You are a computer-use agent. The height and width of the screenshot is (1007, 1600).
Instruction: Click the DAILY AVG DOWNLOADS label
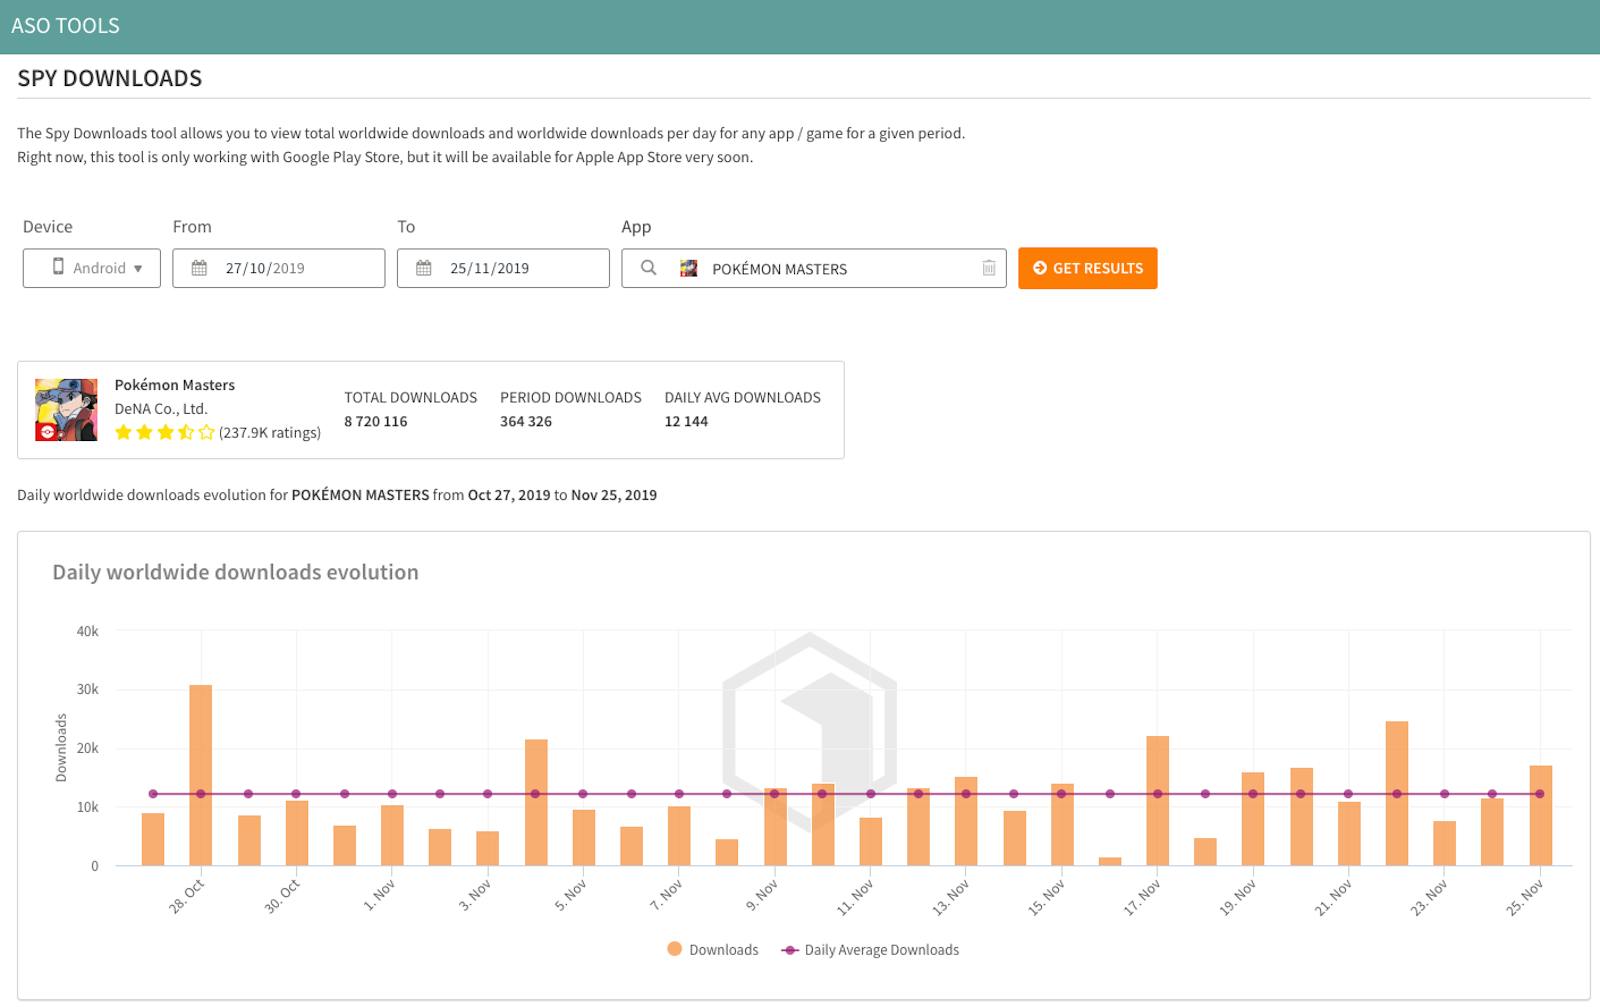coord(743,398)
